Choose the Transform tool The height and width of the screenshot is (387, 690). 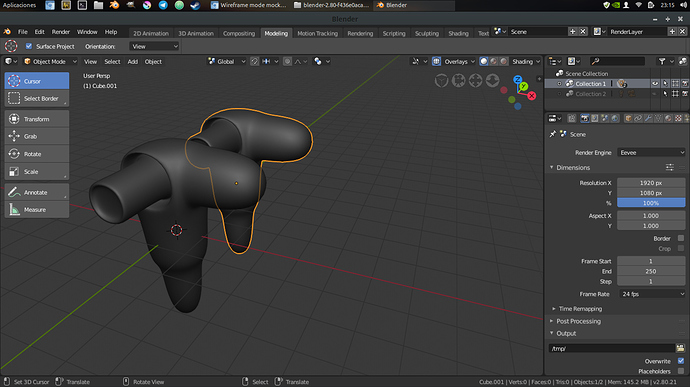[37, 119]
